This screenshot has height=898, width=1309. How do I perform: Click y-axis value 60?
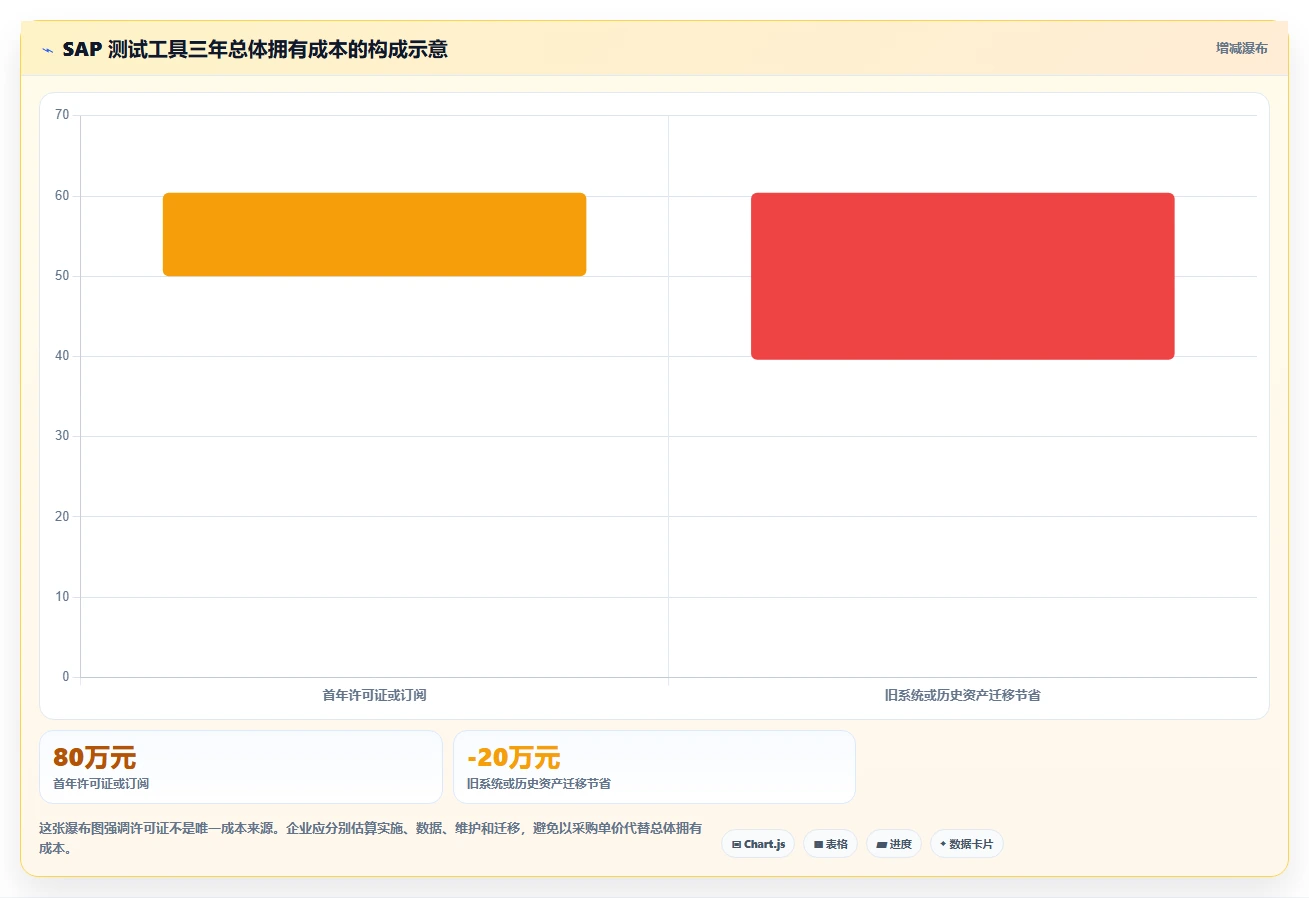click(x=62, y=196)
